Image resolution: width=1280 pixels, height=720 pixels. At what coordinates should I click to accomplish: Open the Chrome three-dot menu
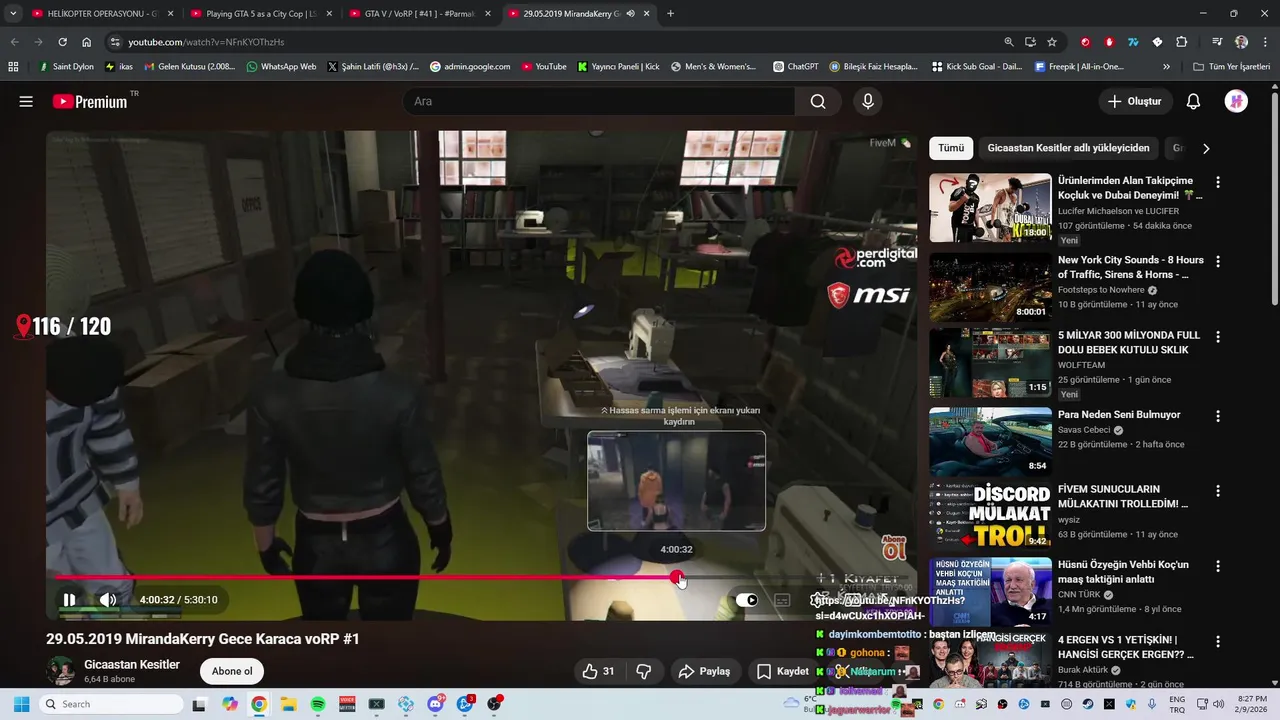[x=1264, y=42]
